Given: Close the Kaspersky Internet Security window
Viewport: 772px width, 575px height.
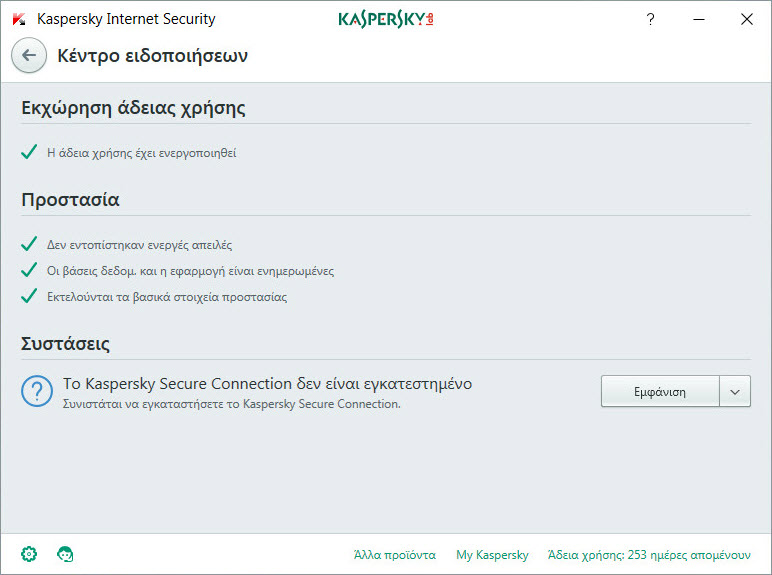Looking at the screenshot, I should [x=746, y=19].
